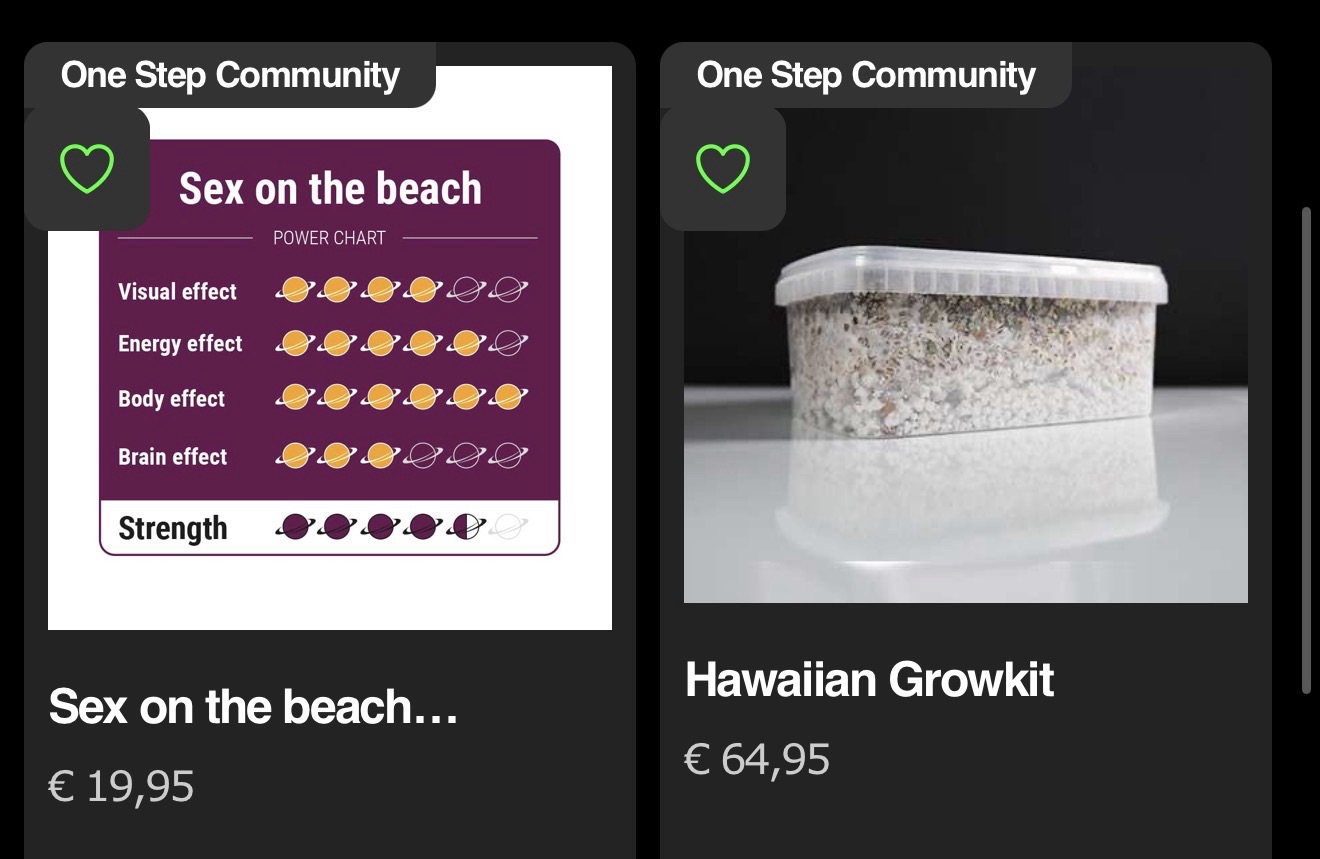Click the € 19,95 price
Image resolution: width=1320 pixels, height=859 pixels.
pyautogui.click(x=121, y=786)
